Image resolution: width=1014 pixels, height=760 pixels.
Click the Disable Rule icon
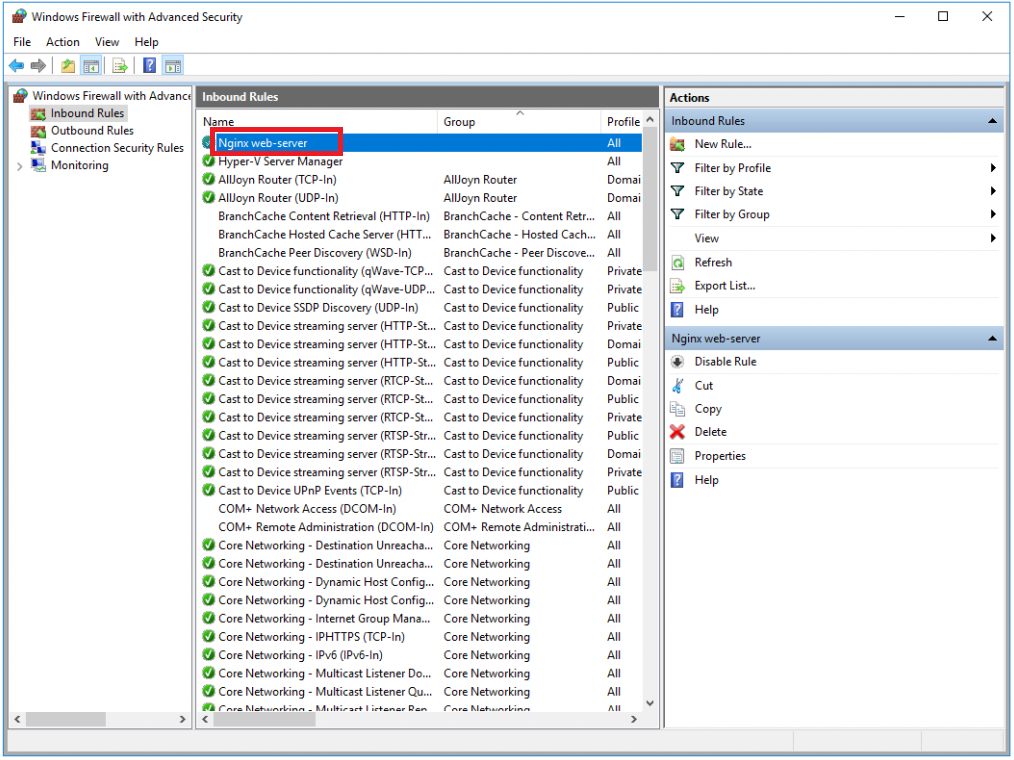point(677,362)
